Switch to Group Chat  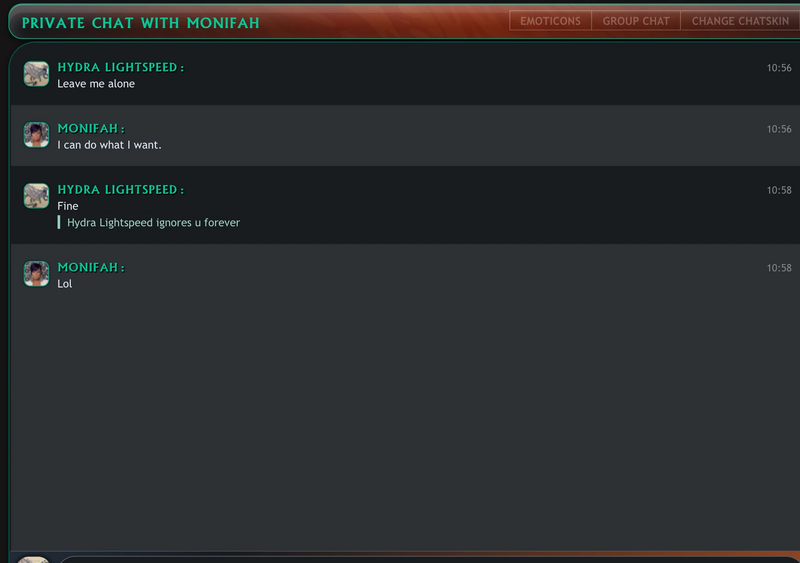point(636,21)
